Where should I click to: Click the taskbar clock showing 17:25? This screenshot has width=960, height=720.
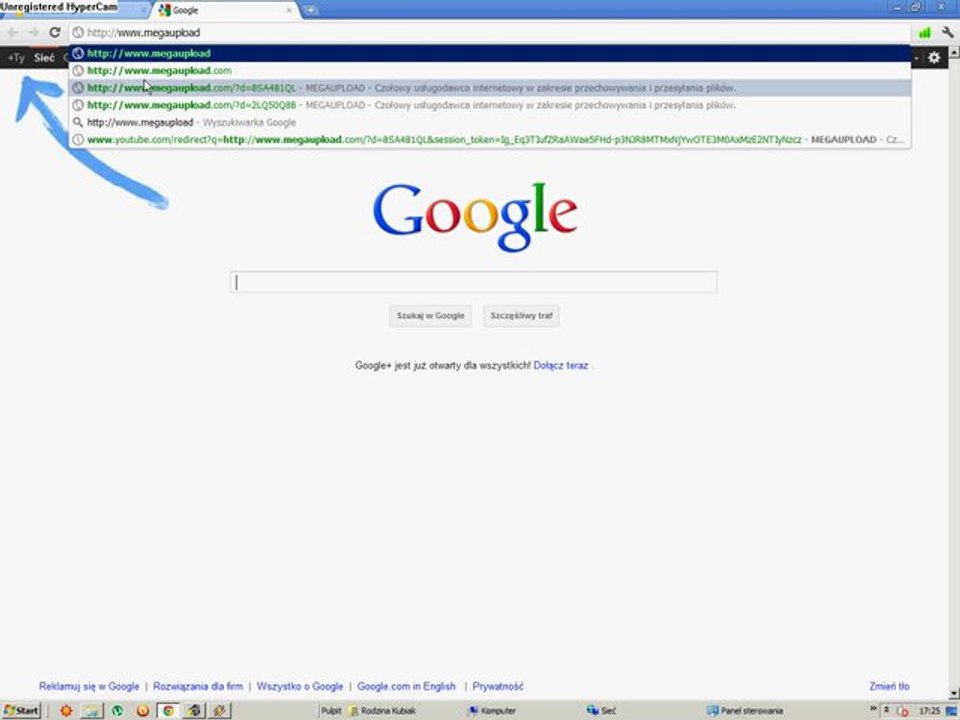(929, 711)
